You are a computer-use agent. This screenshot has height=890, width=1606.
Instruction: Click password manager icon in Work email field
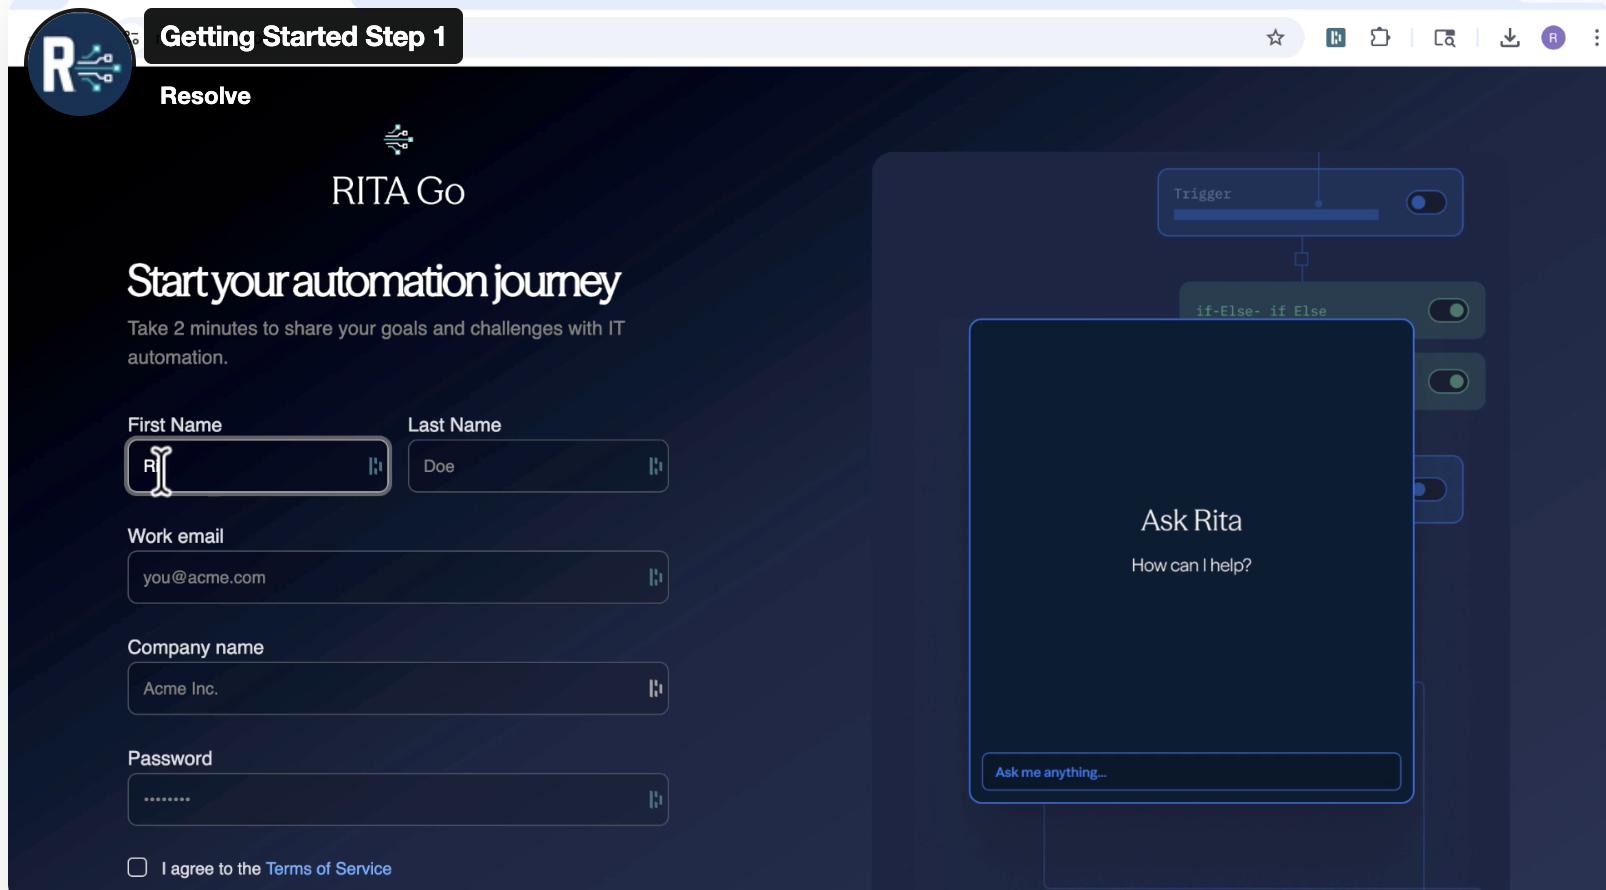[655, 577]
